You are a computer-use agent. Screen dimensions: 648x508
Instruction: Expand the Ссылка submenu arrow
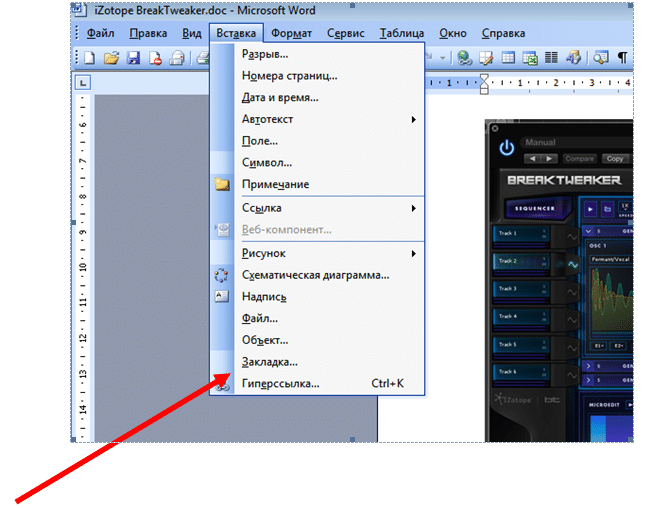click(x=413, y=208)
